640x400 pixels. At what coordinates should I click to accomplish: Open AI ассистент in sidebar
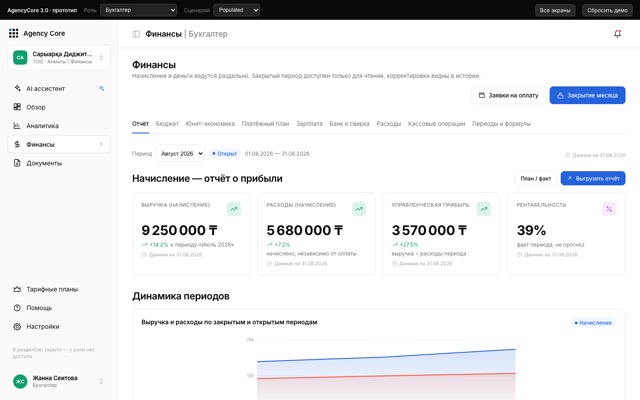tap(59, 88)
